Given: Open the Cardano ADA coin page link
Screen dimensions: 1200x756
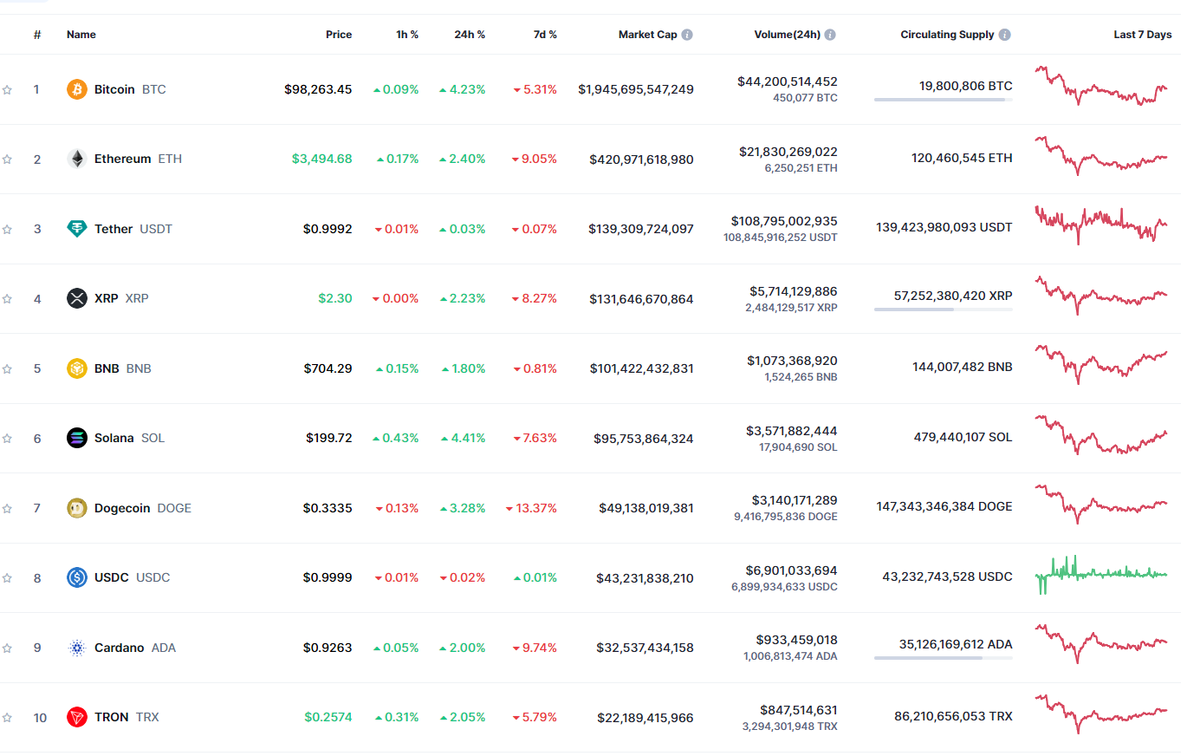Looking at the screenshot, I should click(x=121, y=647).
